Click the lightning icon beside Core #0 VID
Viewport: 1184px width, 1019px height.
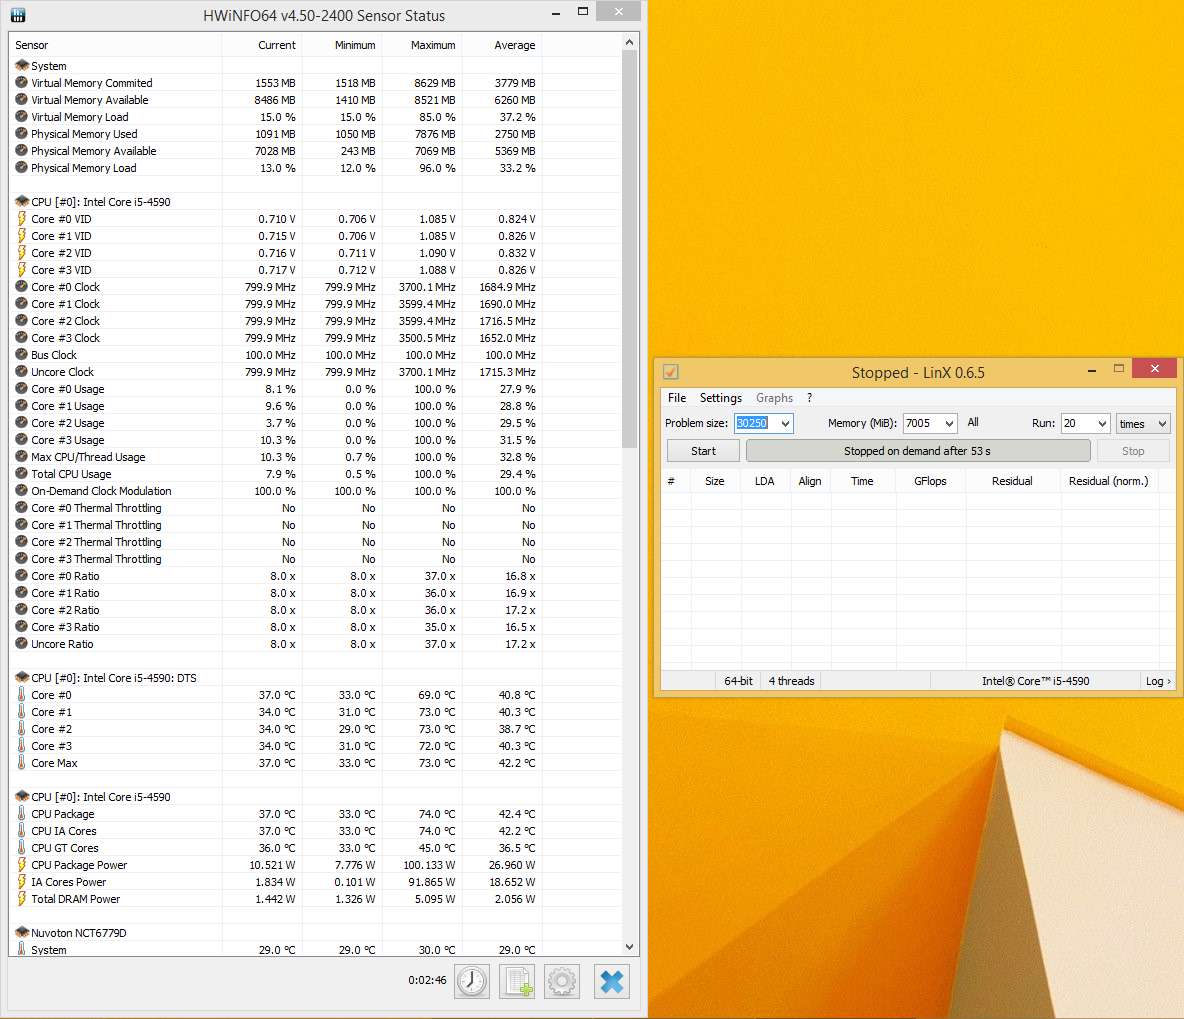point(21,219)
